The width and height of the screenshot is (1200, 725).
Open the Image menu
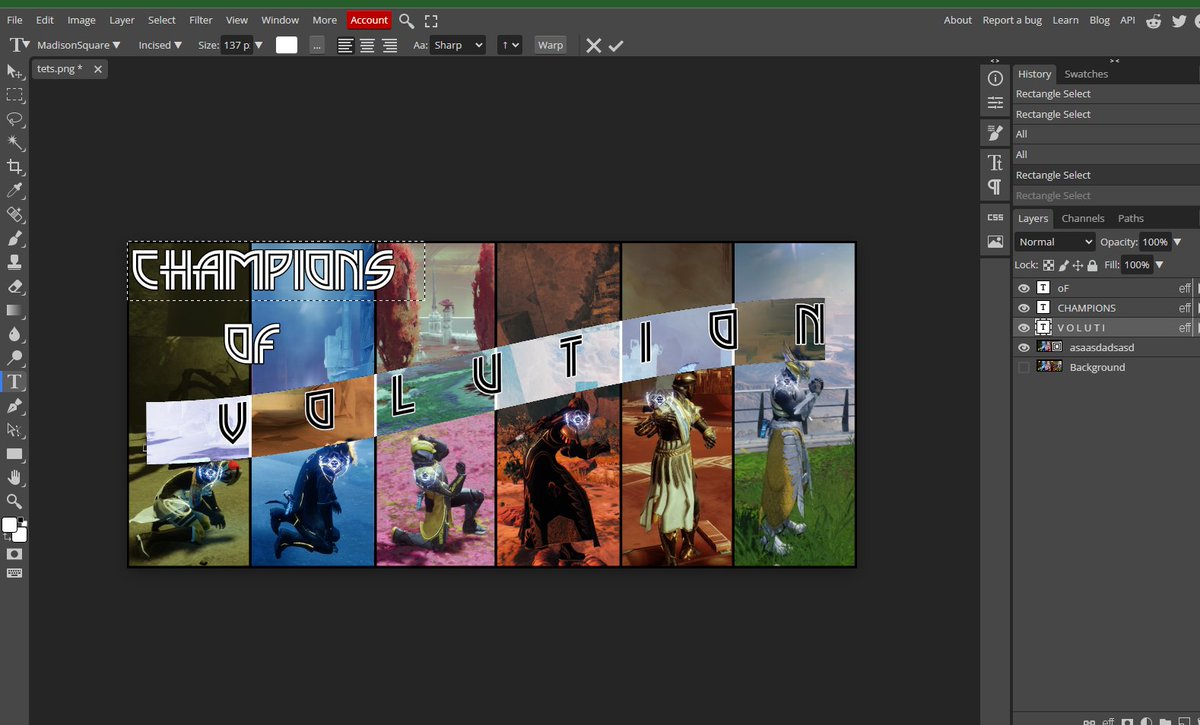coord(81,20)
